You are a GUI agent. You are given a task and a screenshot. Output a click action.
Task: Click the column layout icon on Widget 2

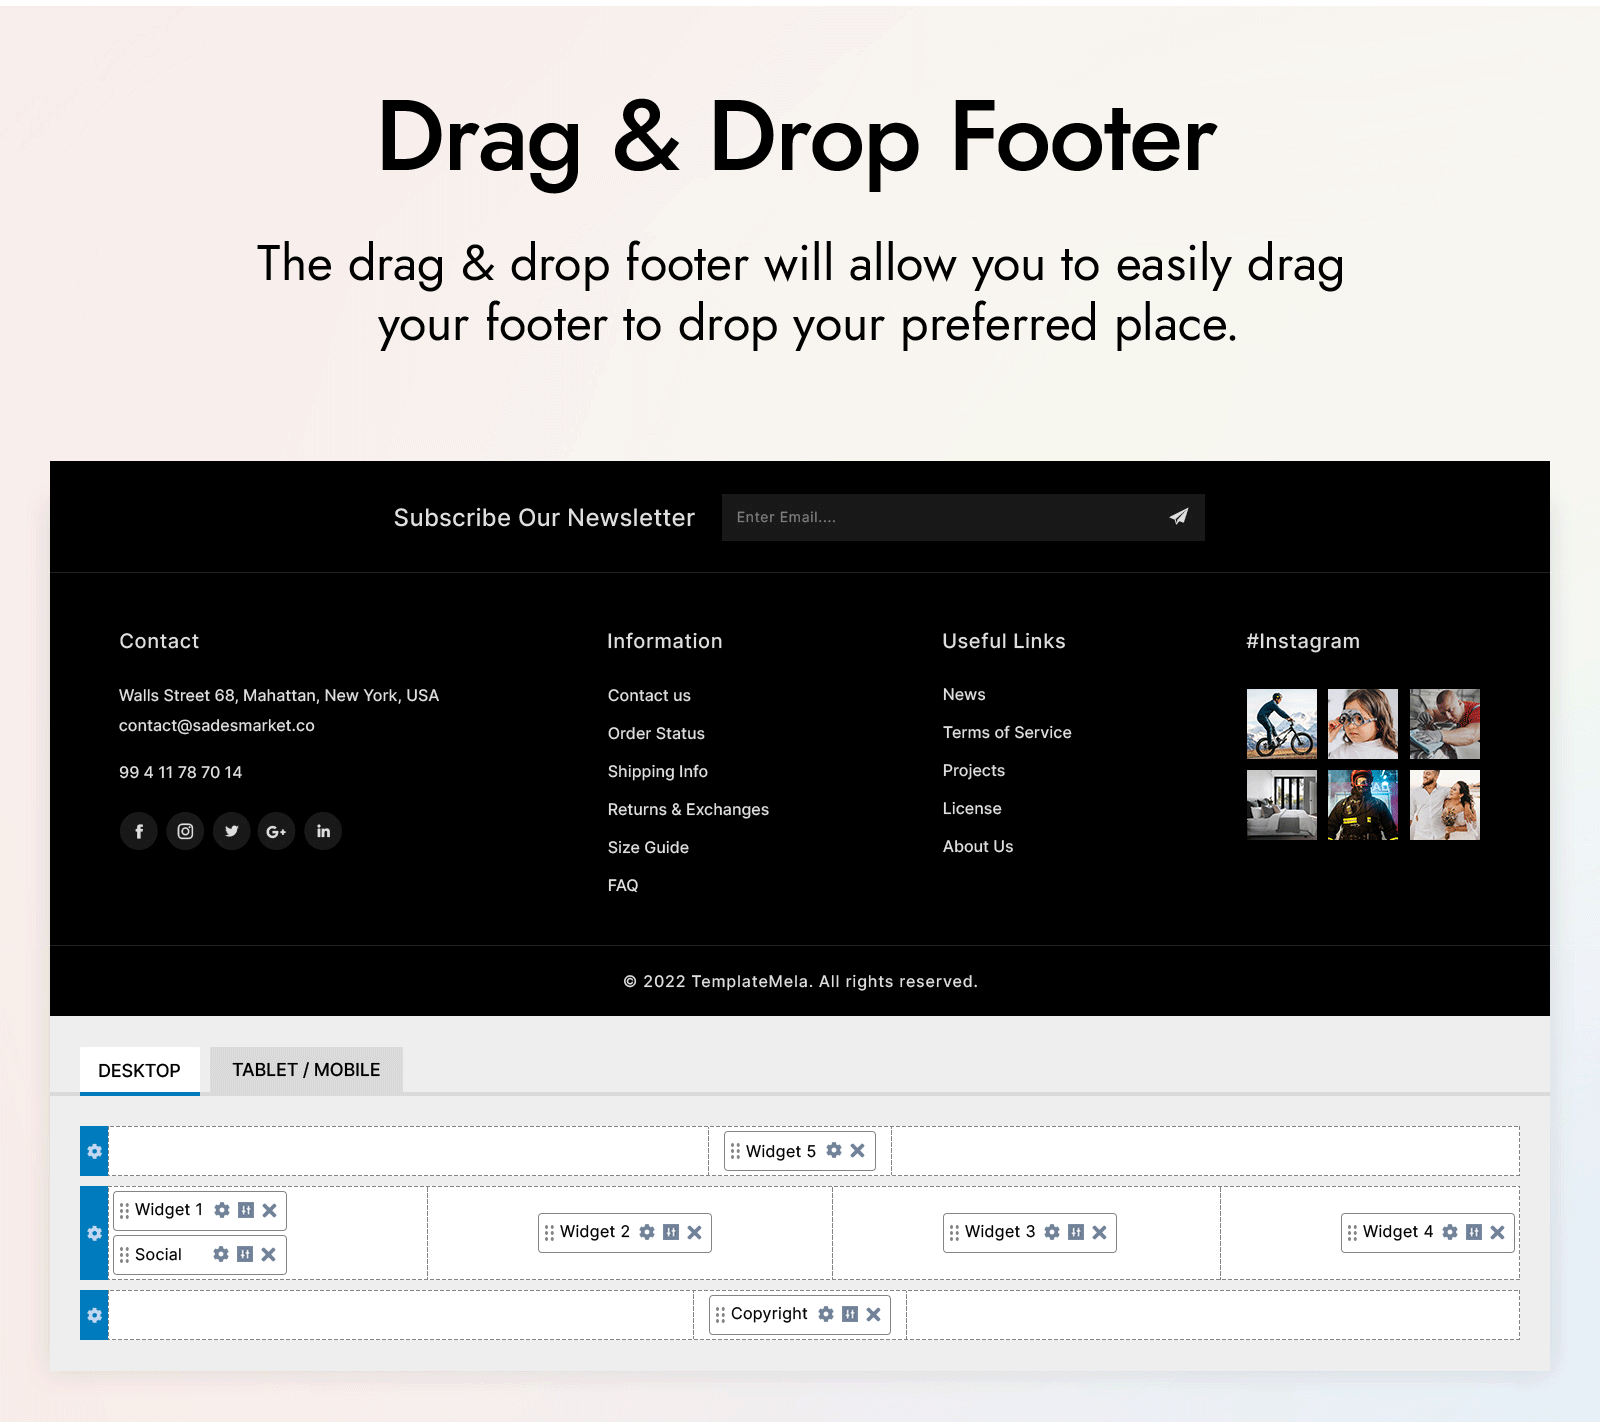point(671,1232)
